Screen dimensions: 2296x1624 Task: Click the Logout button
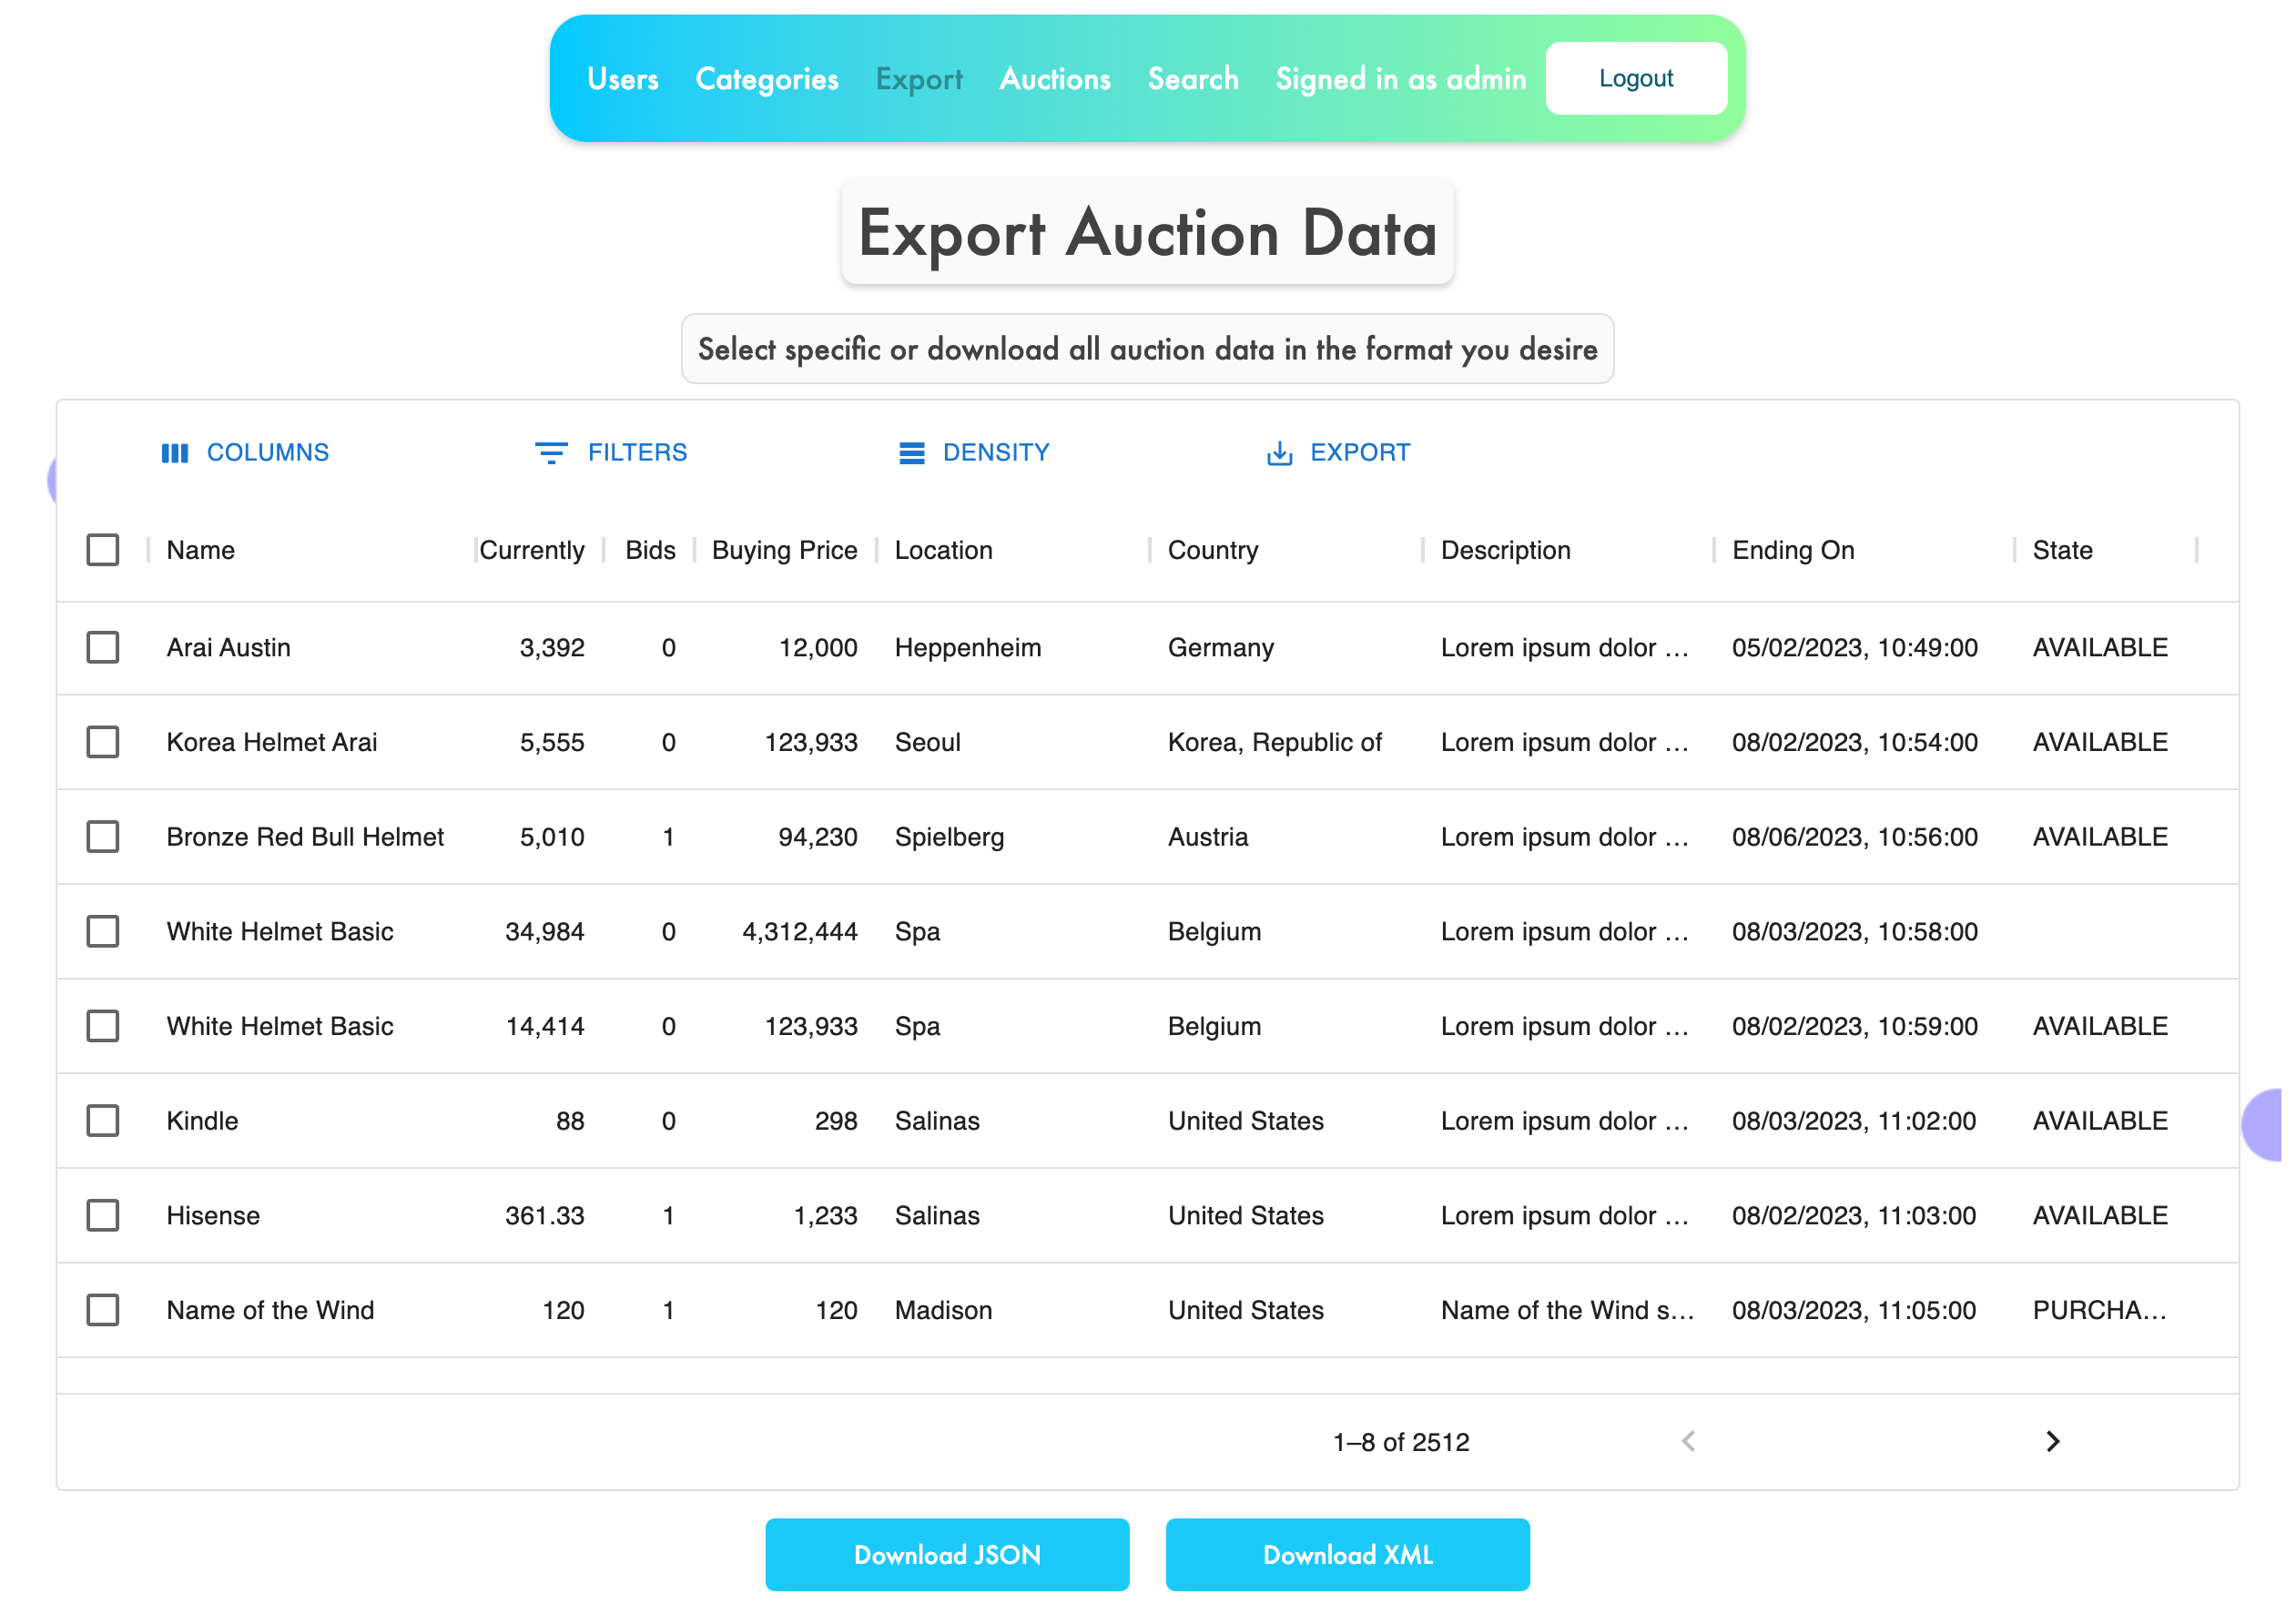click(x=1635, y=79)
